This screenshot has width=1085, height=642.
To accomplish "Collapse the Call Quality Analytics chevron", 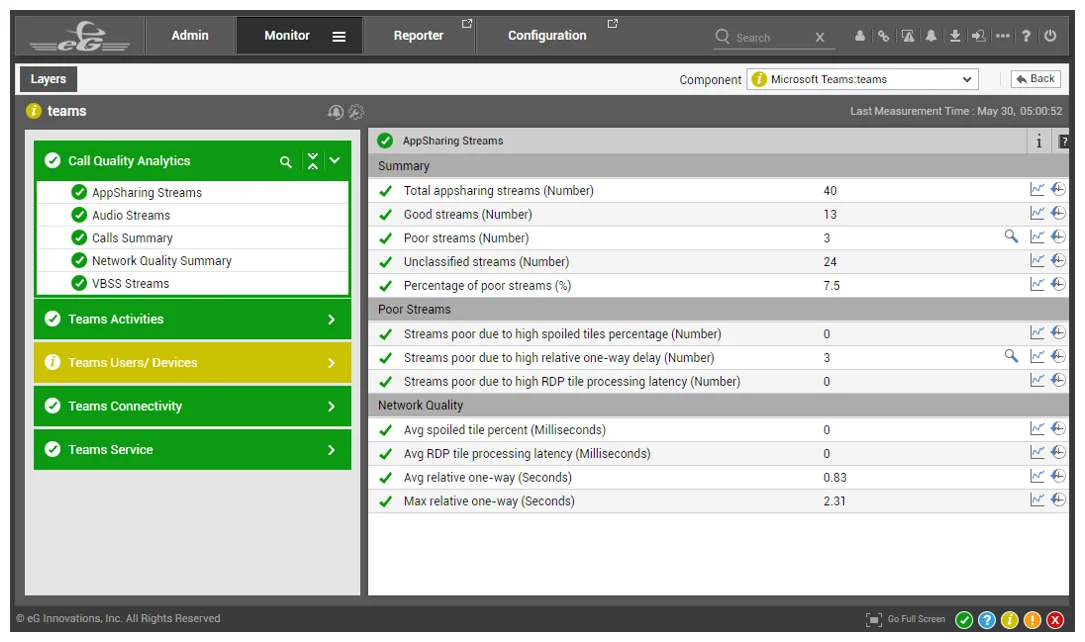I will (x=335, y=160).
